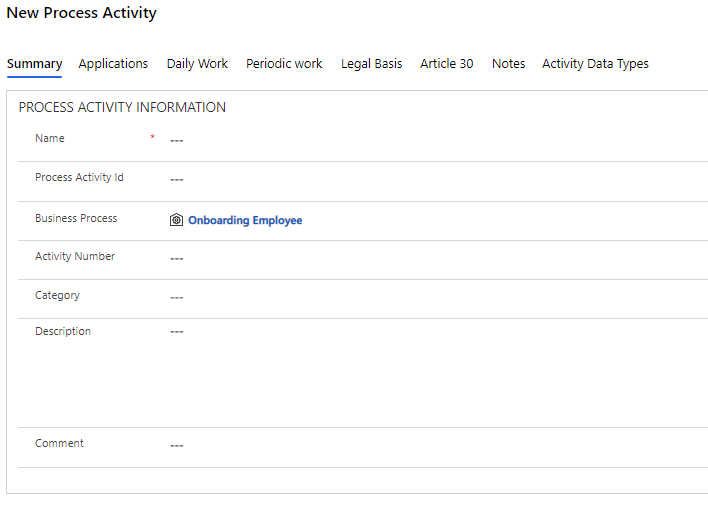
Task: Click the Business Process field label
Action: pos(76,218)
